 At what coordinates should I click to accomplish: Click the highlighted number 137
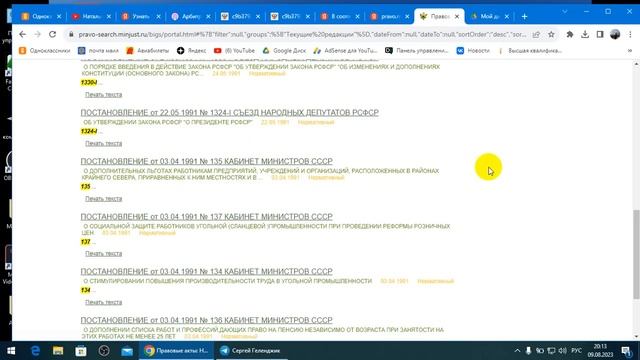[x=86, y=242]
